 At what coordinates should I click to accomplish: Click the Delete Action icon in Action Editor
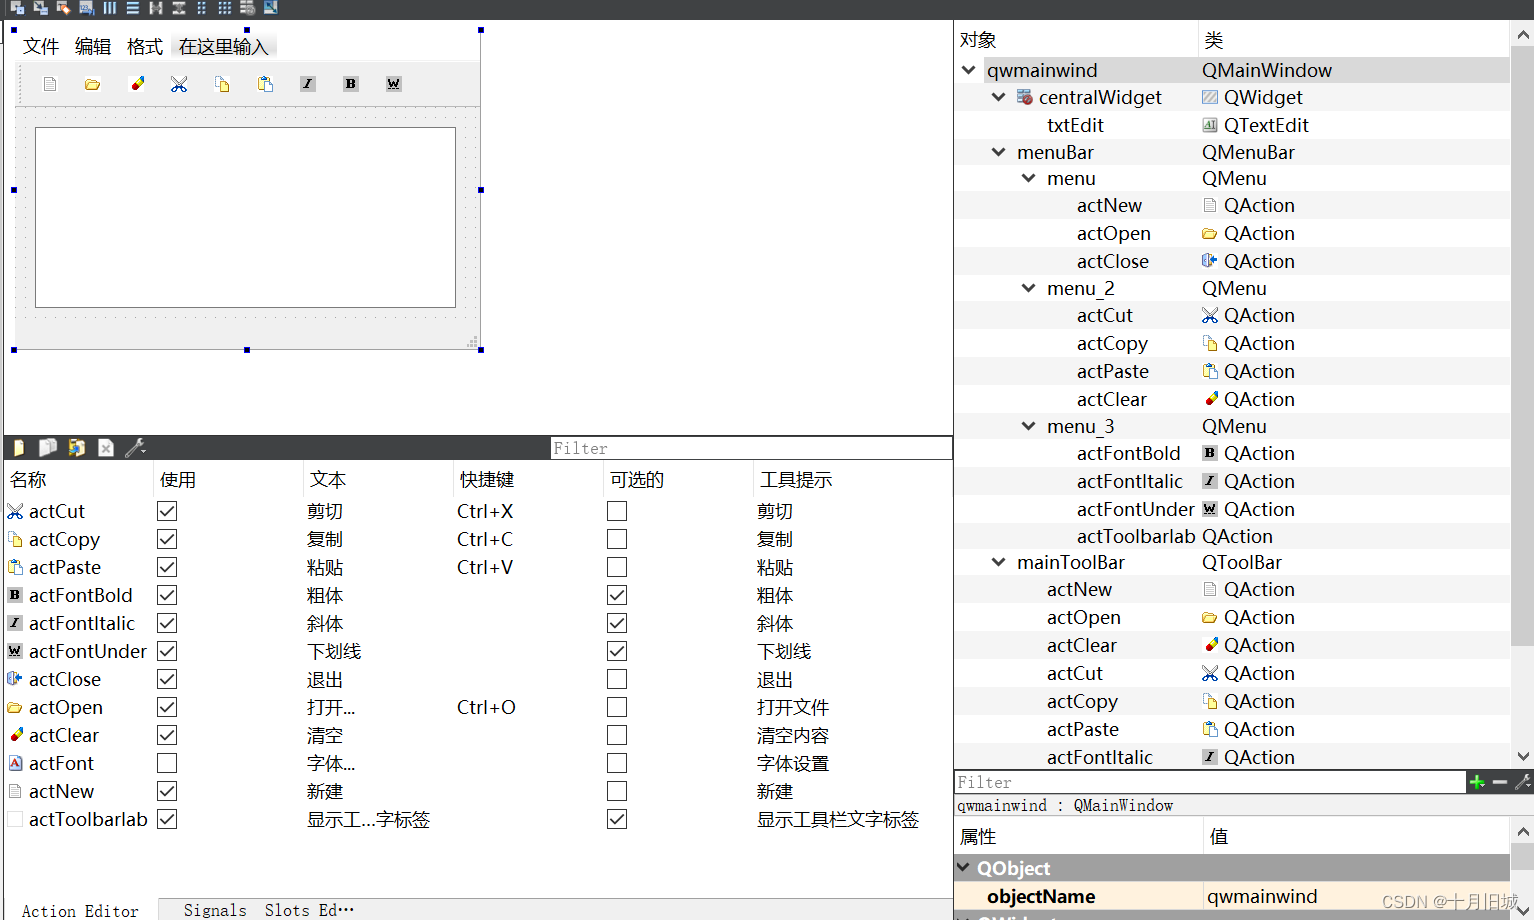click(106, 447)
